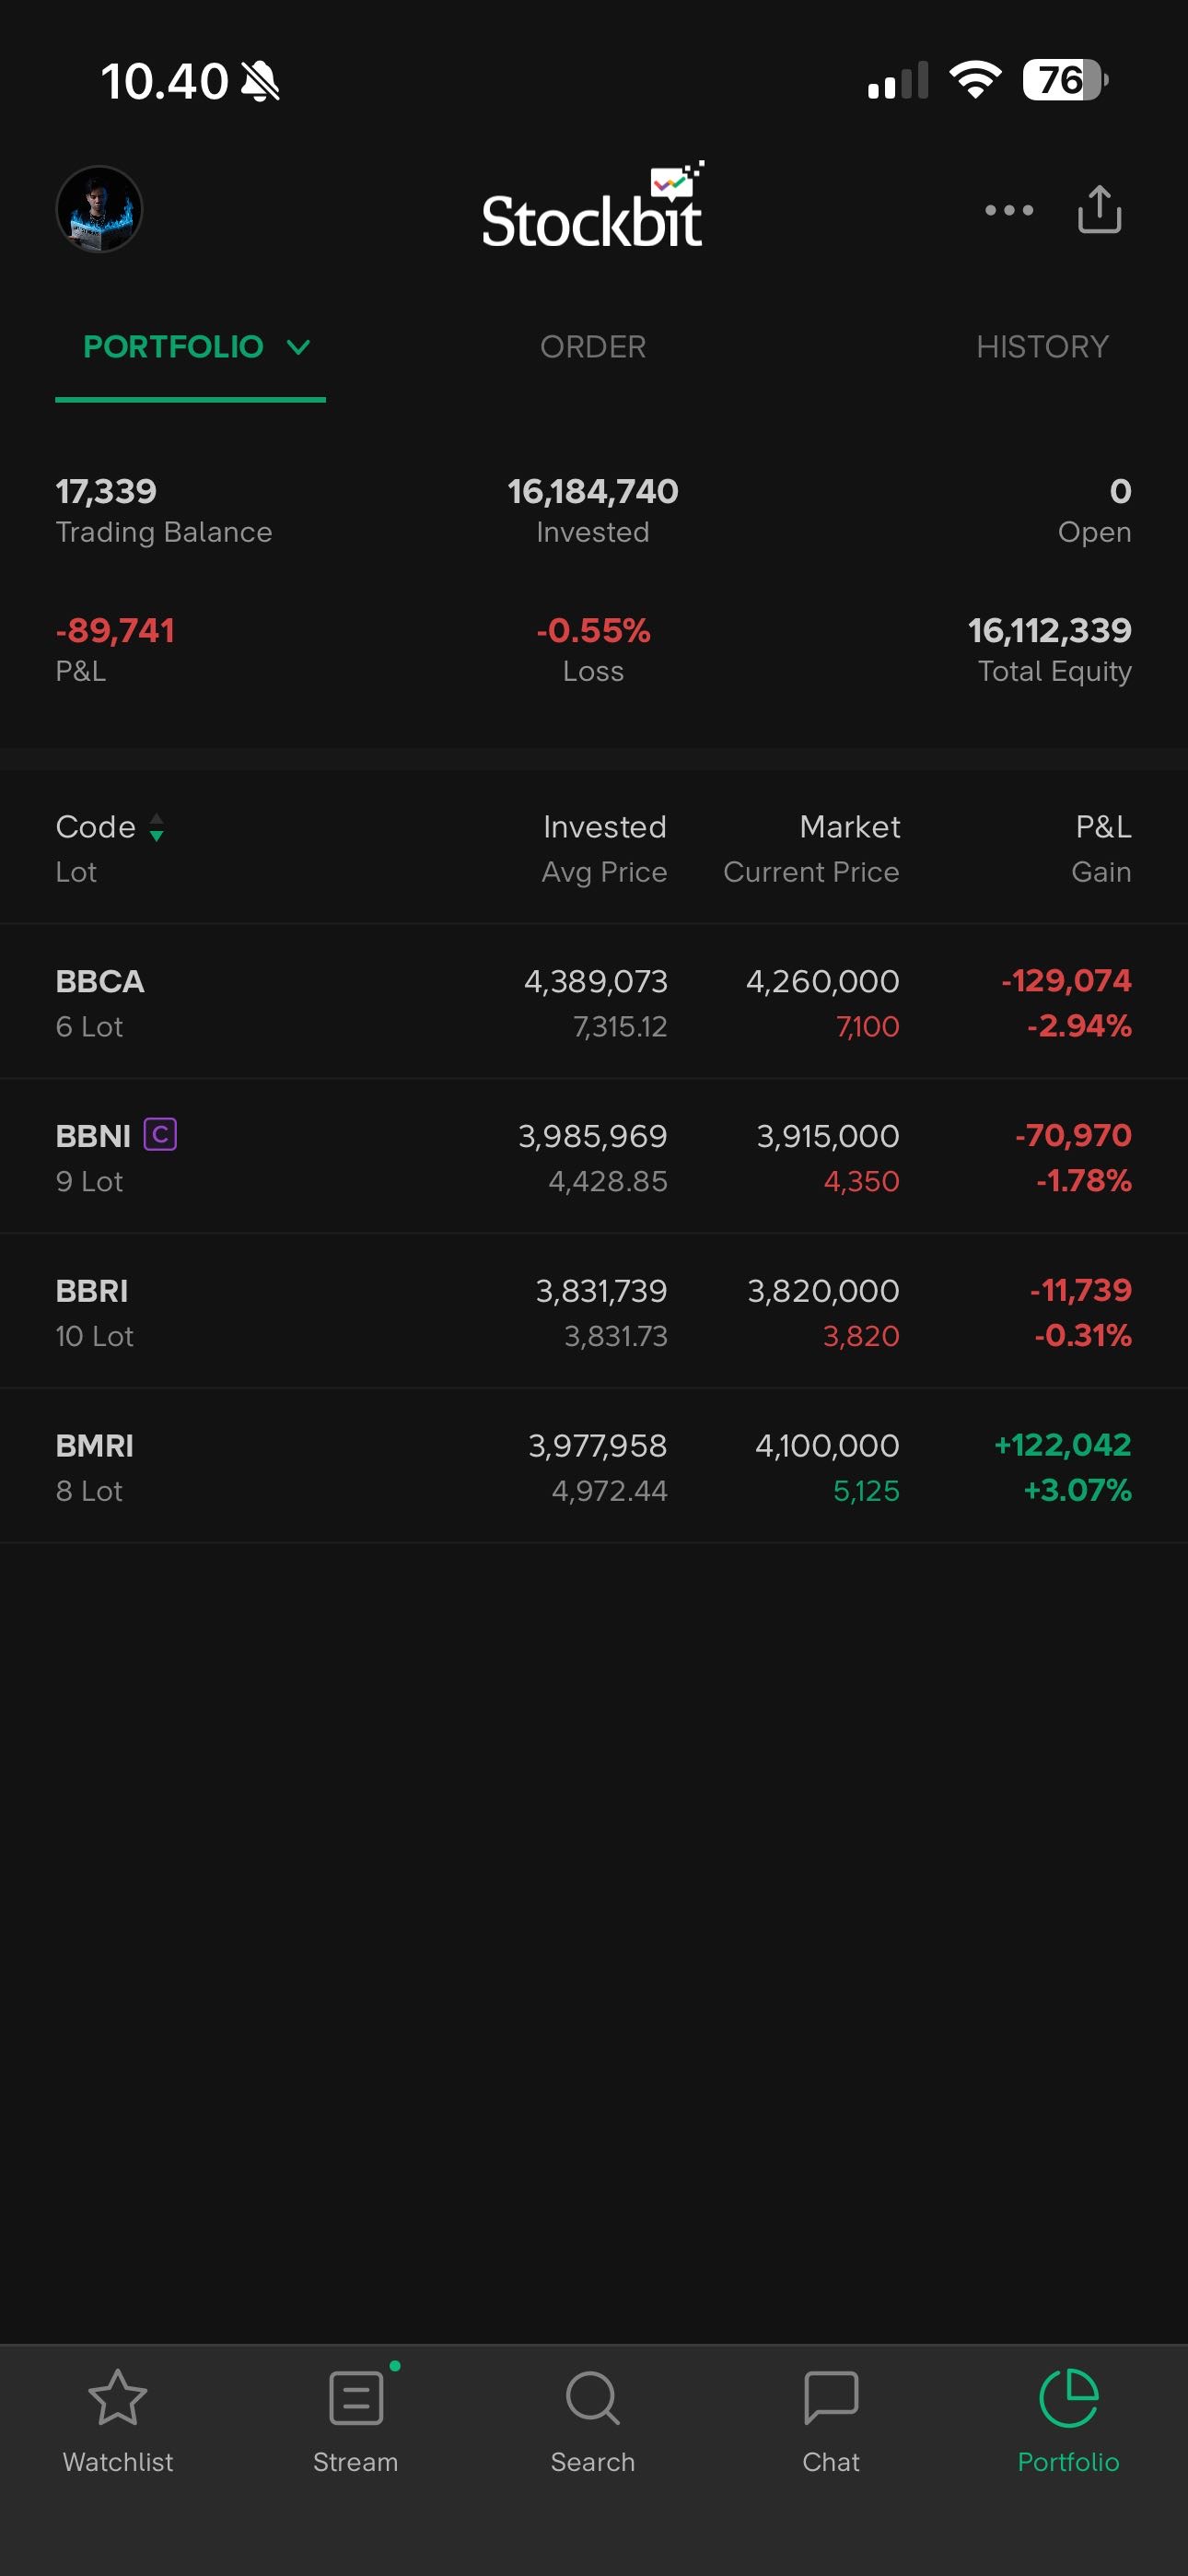
Task: Tap the three-dot more options icon
Action: tap(1008, 210)
